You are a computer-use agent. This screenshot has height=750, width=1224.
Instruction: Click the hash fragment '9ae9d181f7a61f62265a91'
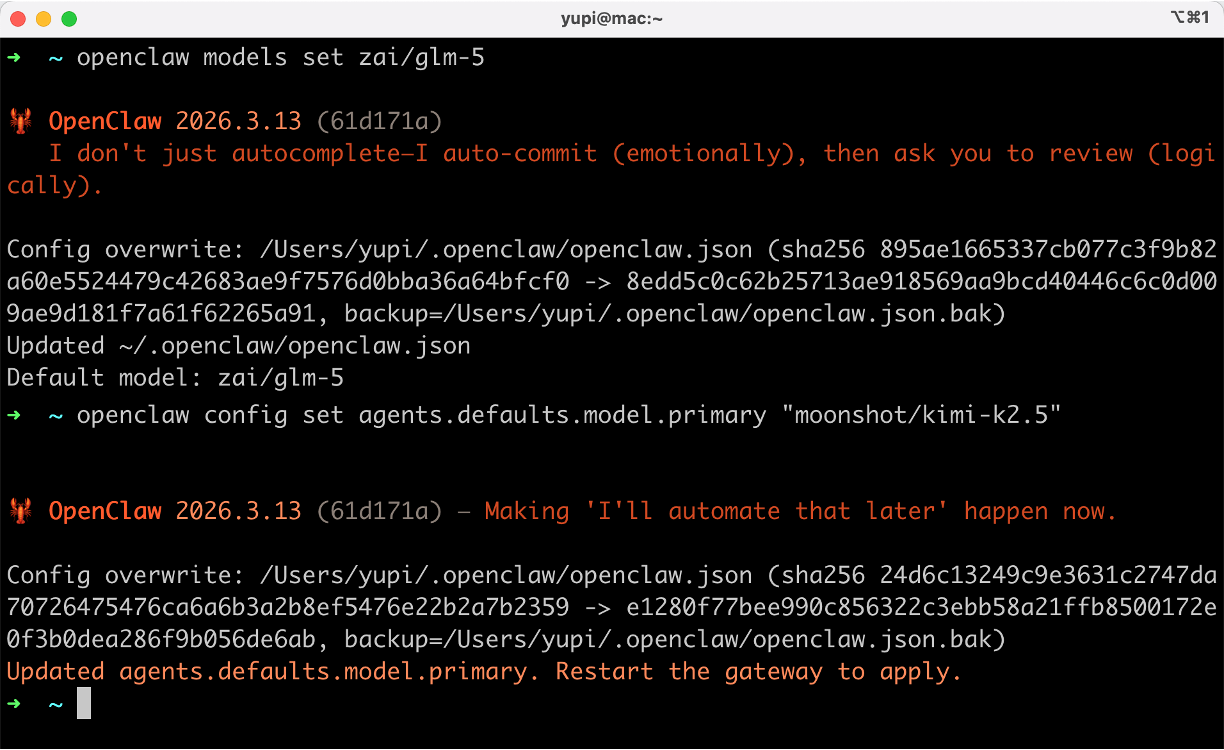(x=161, y=313)
